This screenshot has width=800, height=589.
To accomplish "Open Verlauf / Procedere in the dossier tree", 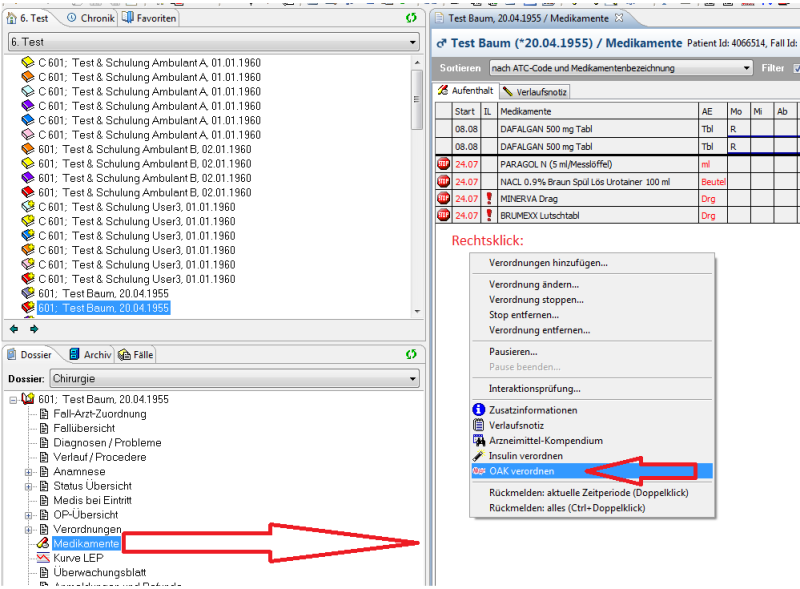I will (99, 457).
